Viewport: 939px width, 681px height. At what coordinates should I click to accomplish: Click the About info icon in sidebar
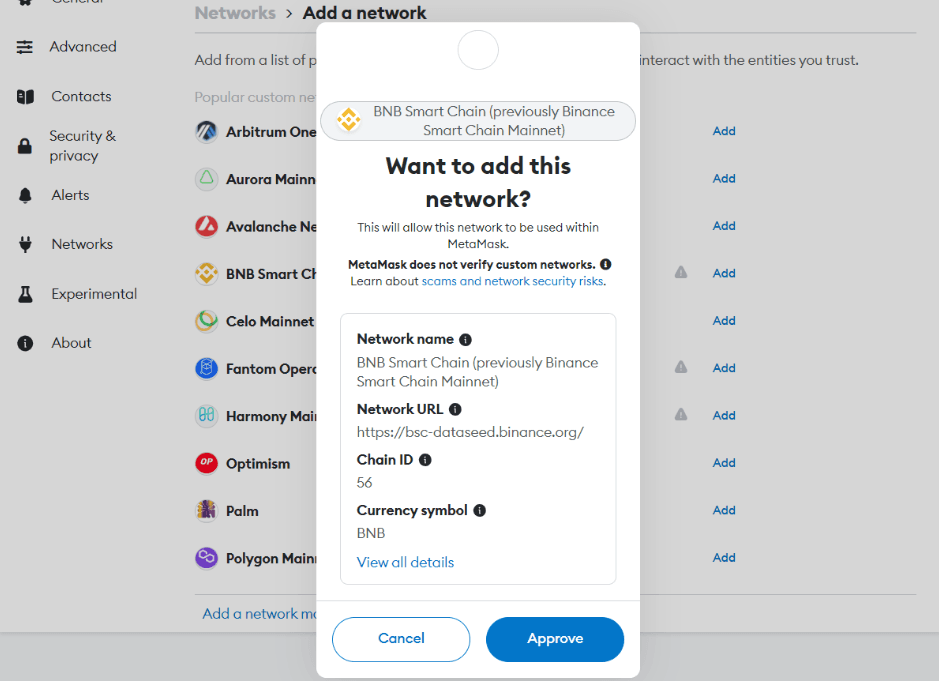pos(25,342)
